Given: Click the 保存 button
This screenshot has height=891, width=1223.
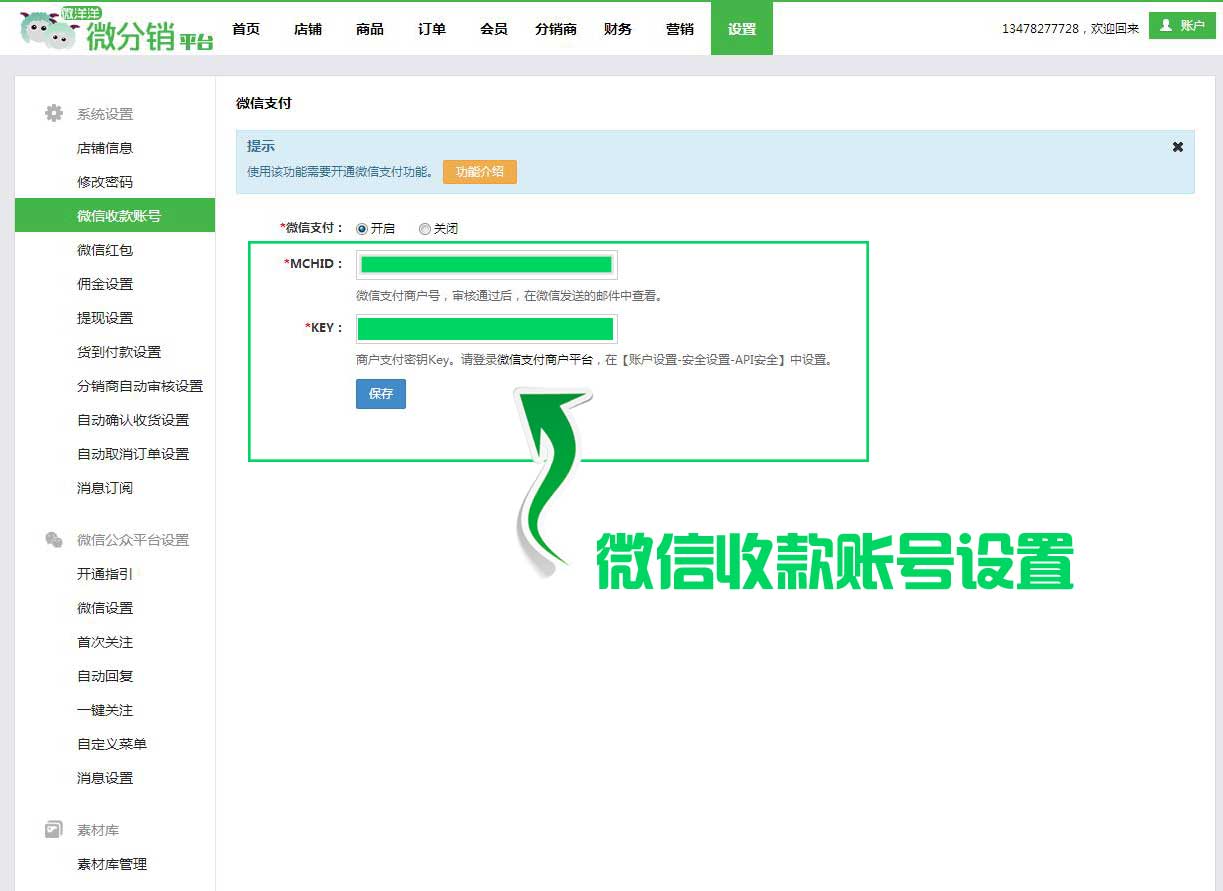Looking at the screenshot, I should point(381,394).
